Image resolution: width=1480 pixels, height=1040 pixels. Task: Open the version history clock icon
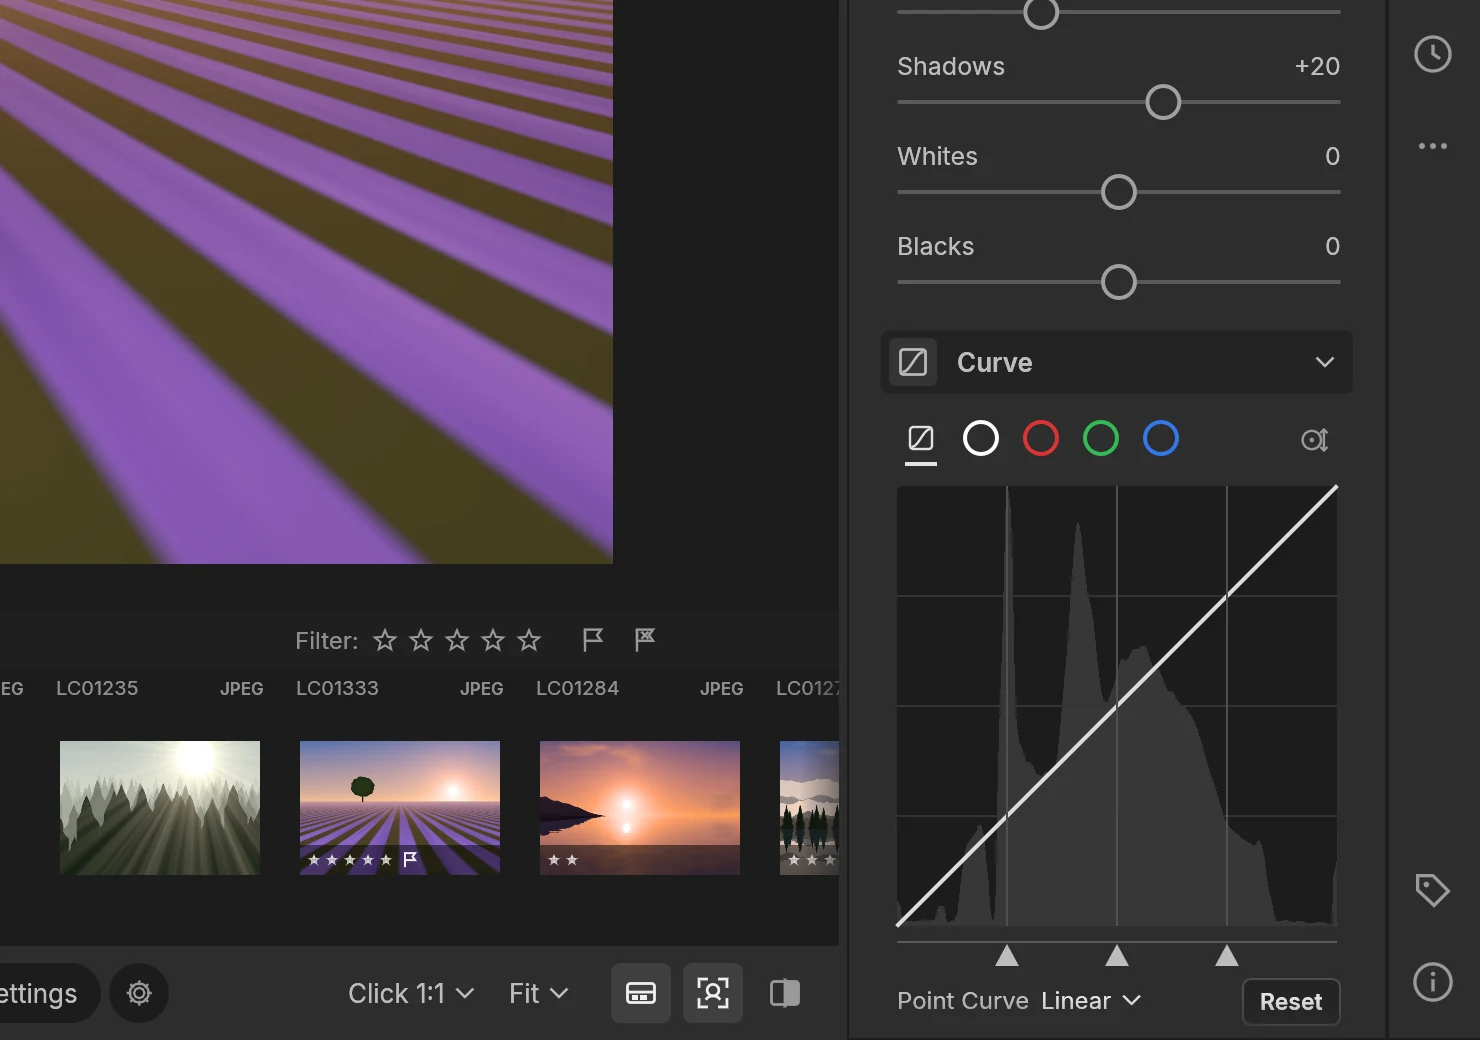[x=1432, y=54]
